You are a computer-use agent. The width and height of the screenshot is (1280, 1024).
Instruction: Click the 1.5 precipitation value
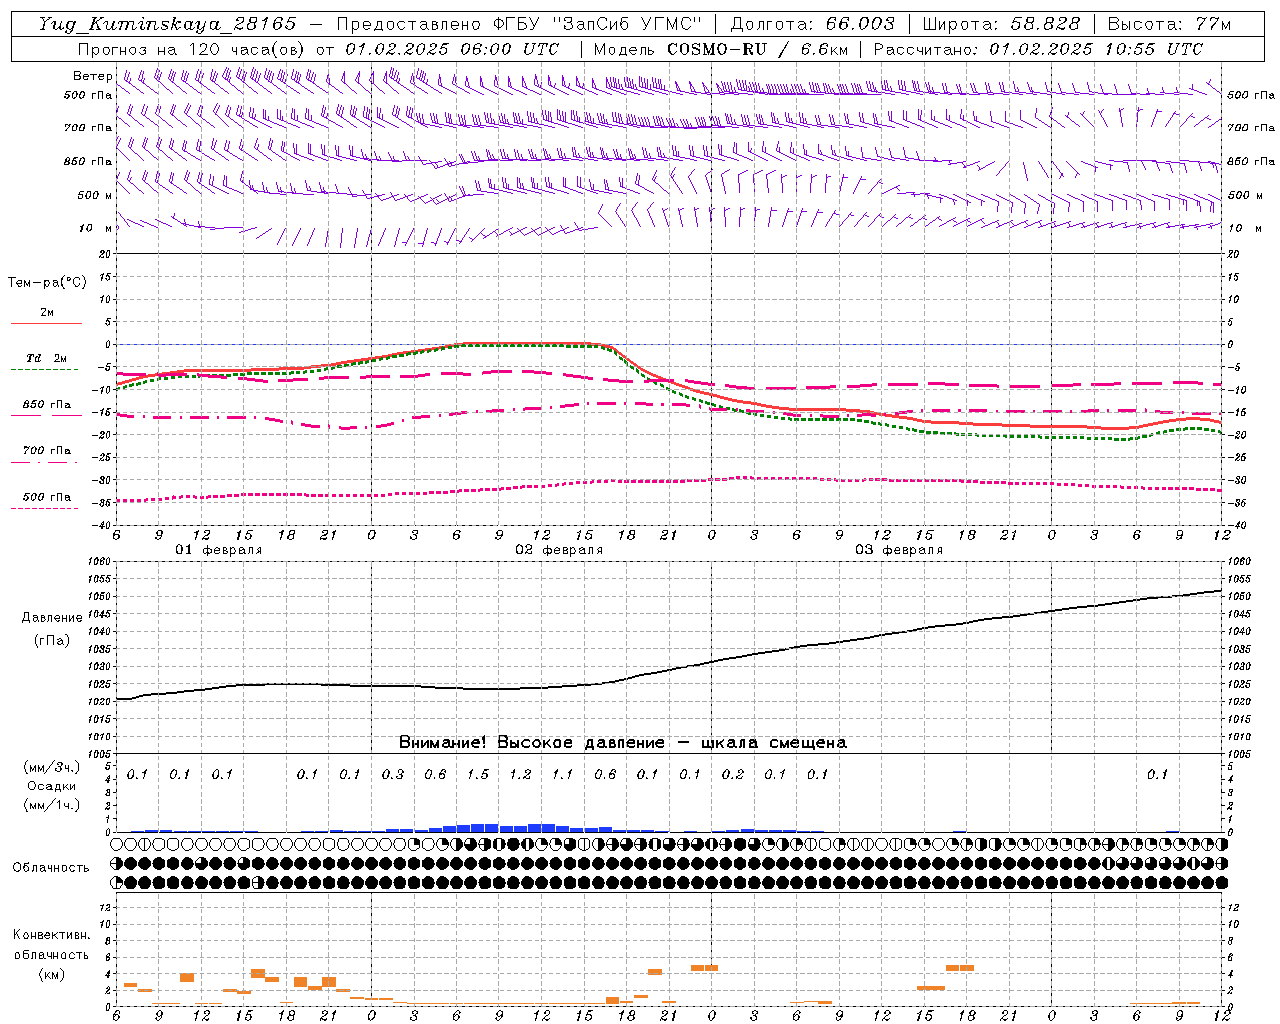[x=478, y=774]
